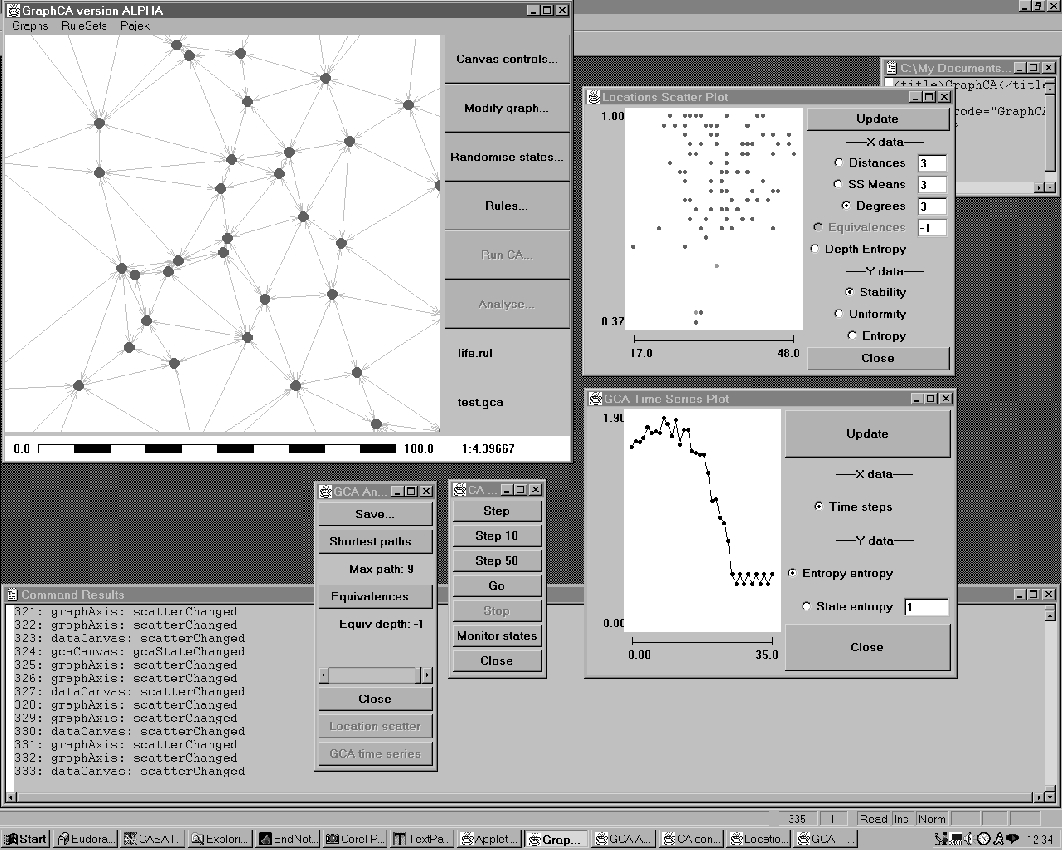Click the Shortest paths button
1062x850 pixels.
(x=375, y=541)
